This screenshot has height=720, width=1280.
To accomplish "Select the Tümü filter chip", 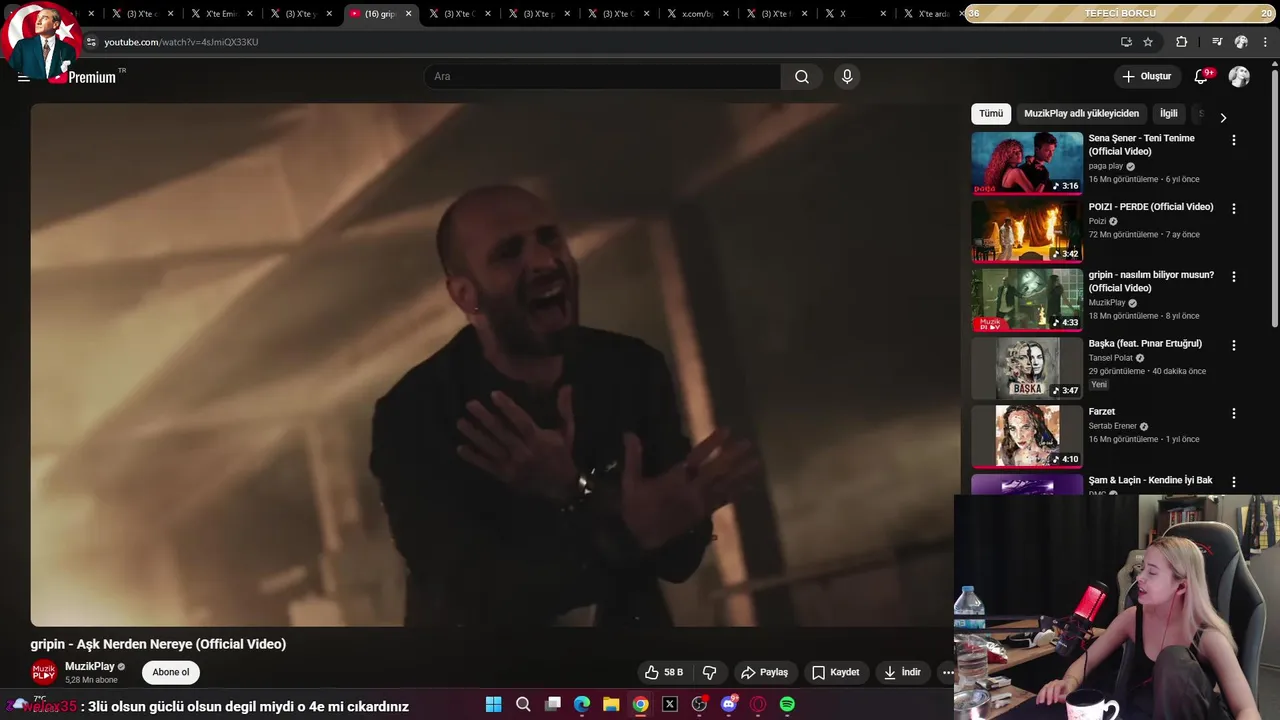I will 991,113.
